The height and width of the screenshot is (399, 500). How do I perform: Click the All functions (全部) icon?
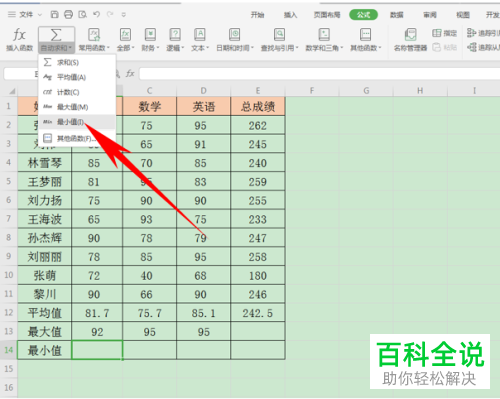[x=125, y=35]
